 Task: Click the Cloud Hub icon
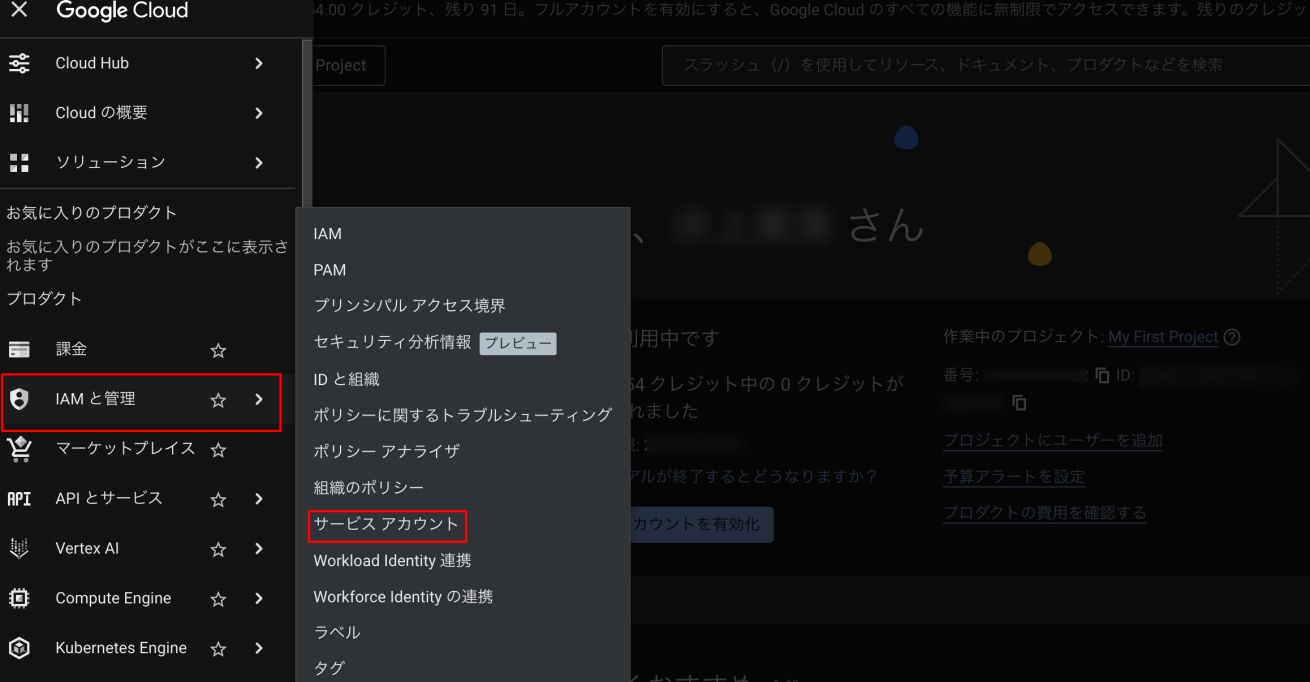tap(19, 63)
